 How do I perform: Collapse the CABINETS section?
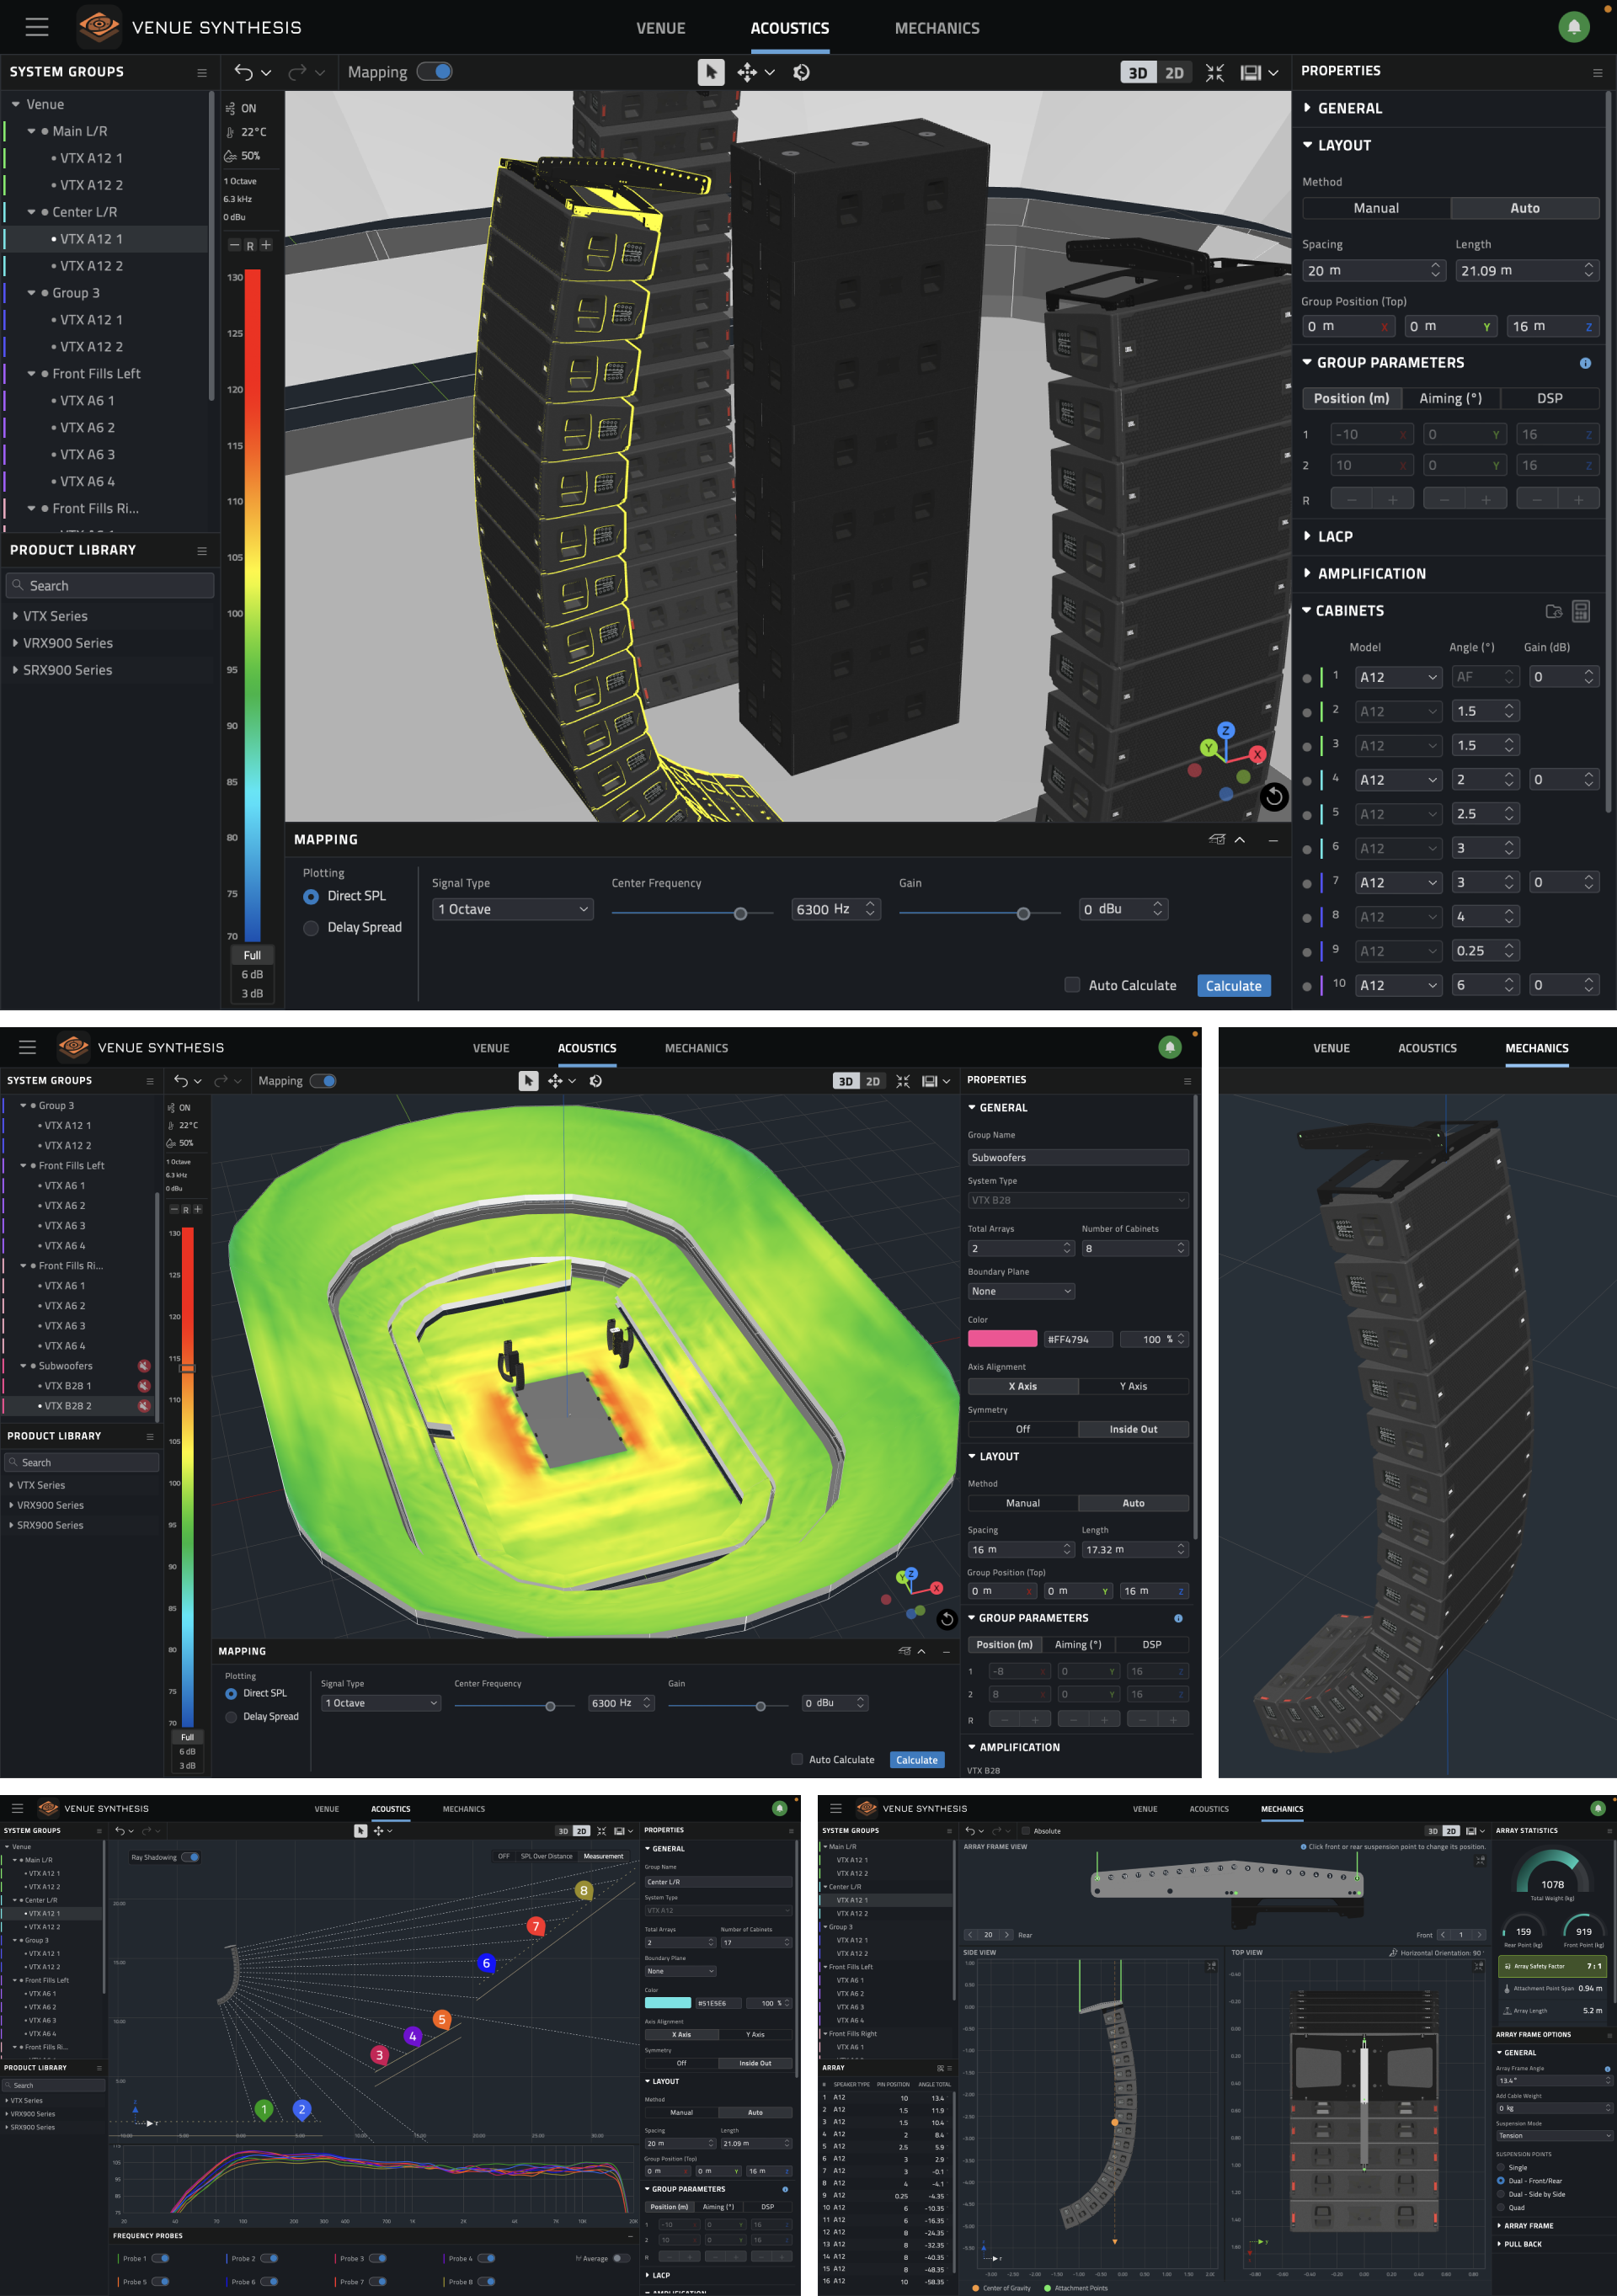pos(1306,611)
